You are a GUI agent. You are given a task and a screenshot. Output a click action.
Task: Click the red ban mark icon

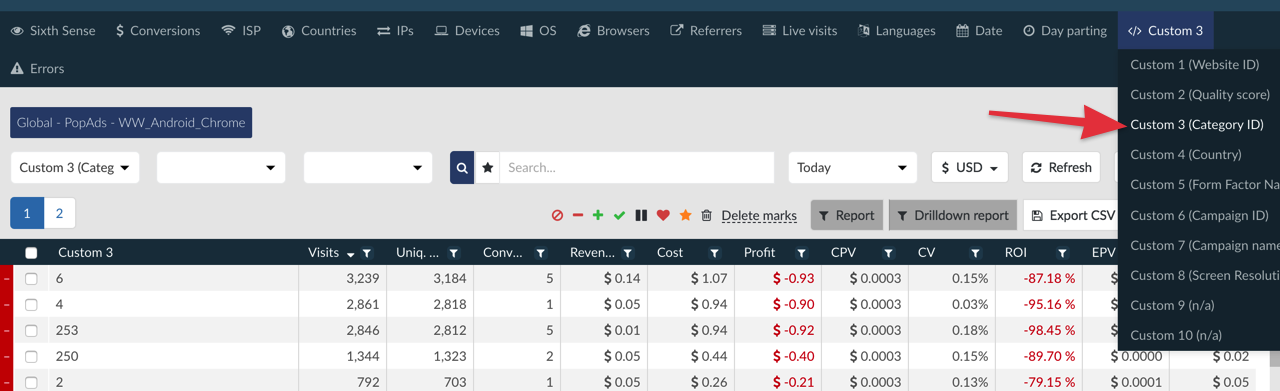[x=557, y=215]
